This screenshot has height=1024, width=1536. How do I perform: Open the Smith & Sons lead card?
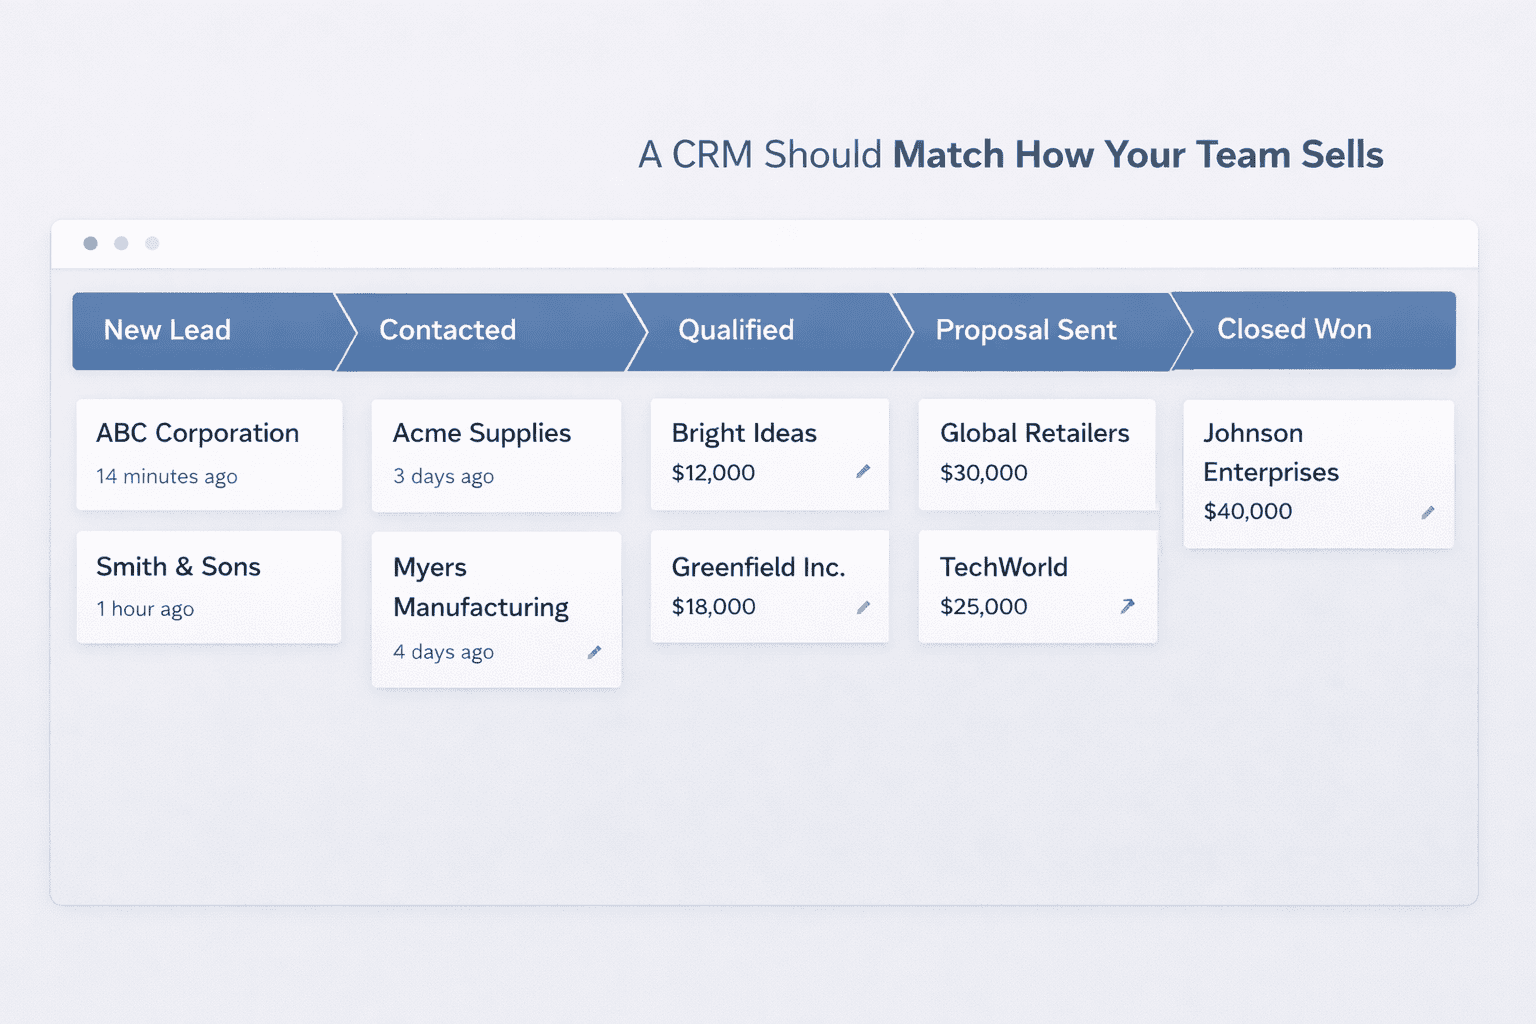click(x=208, y=587)
